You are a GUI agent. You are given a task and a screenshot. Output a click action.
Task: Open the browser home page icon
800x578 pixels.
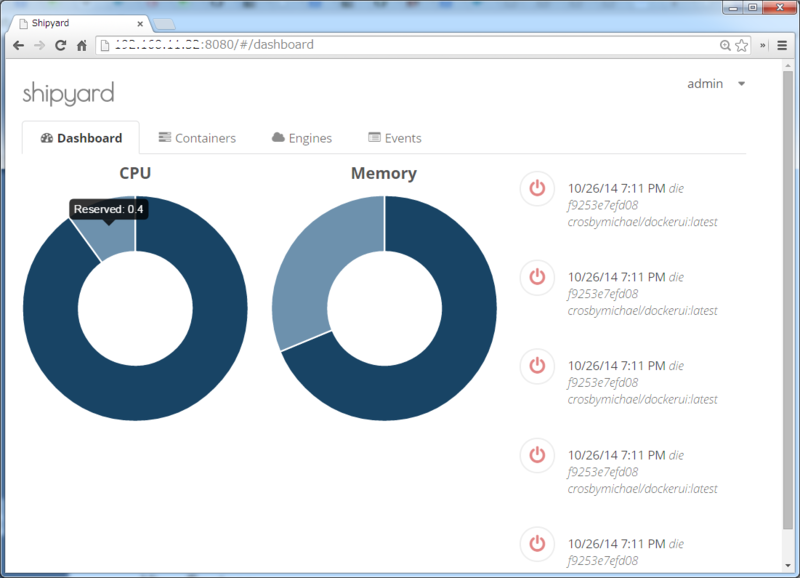coord(82,45)
